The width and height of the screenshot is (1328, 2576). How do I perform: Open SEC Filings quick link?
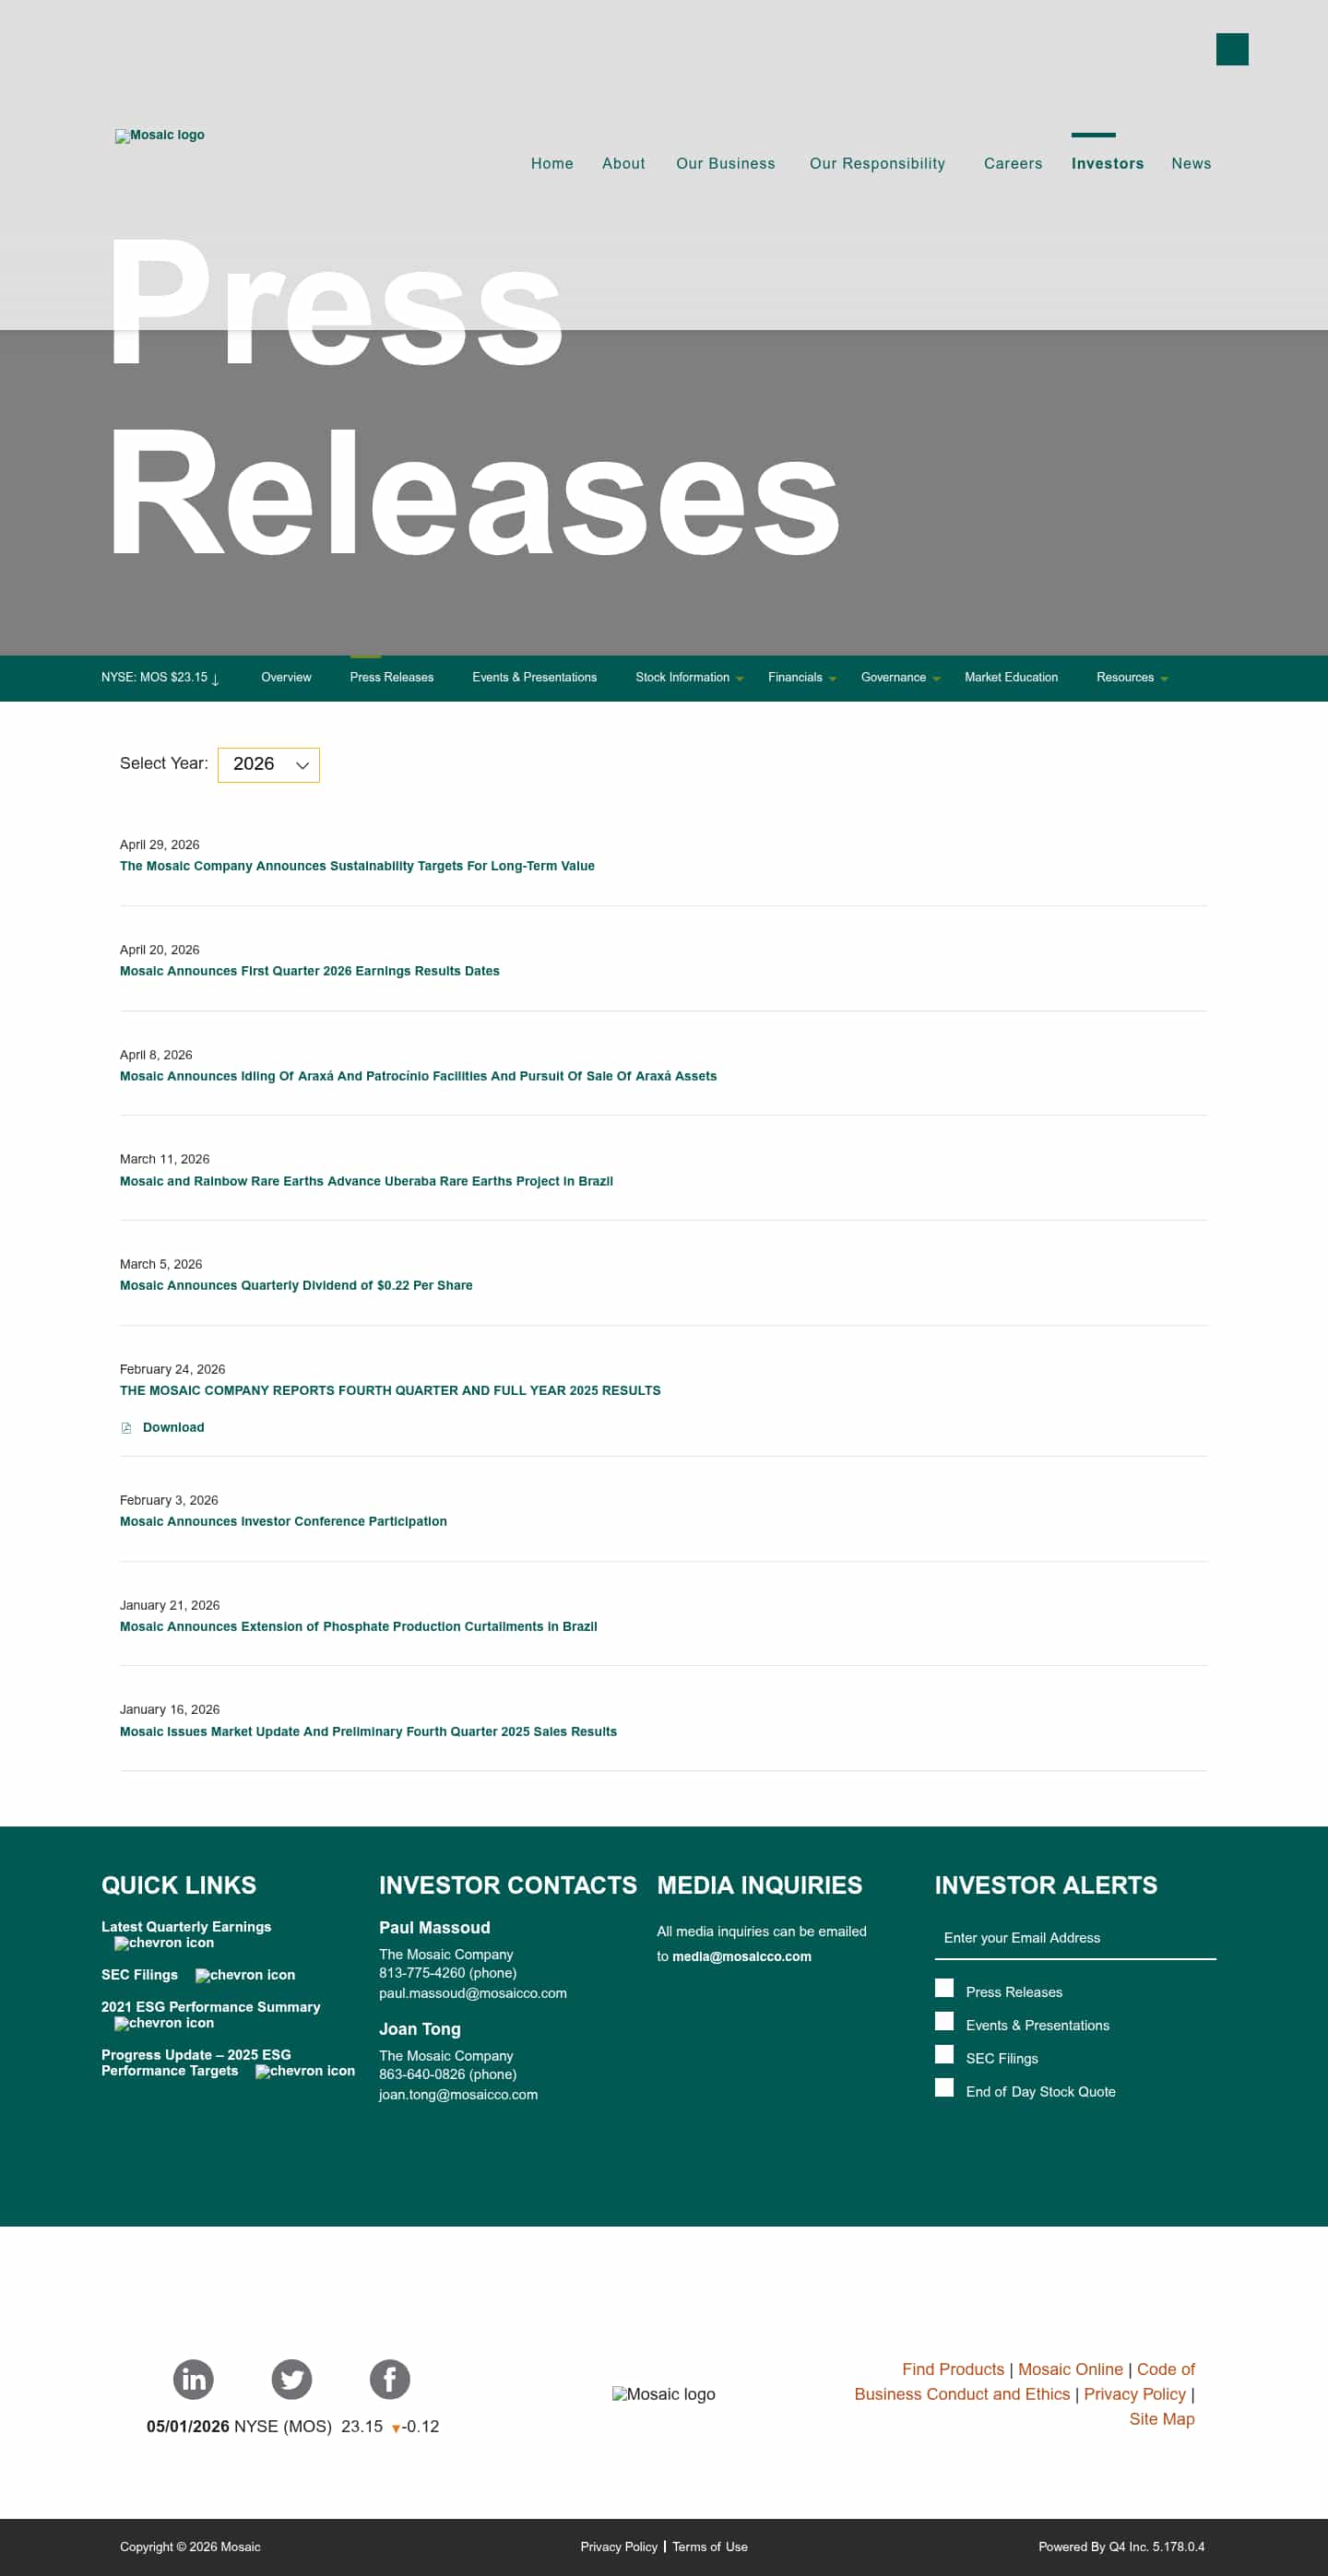click(139, 1975)
